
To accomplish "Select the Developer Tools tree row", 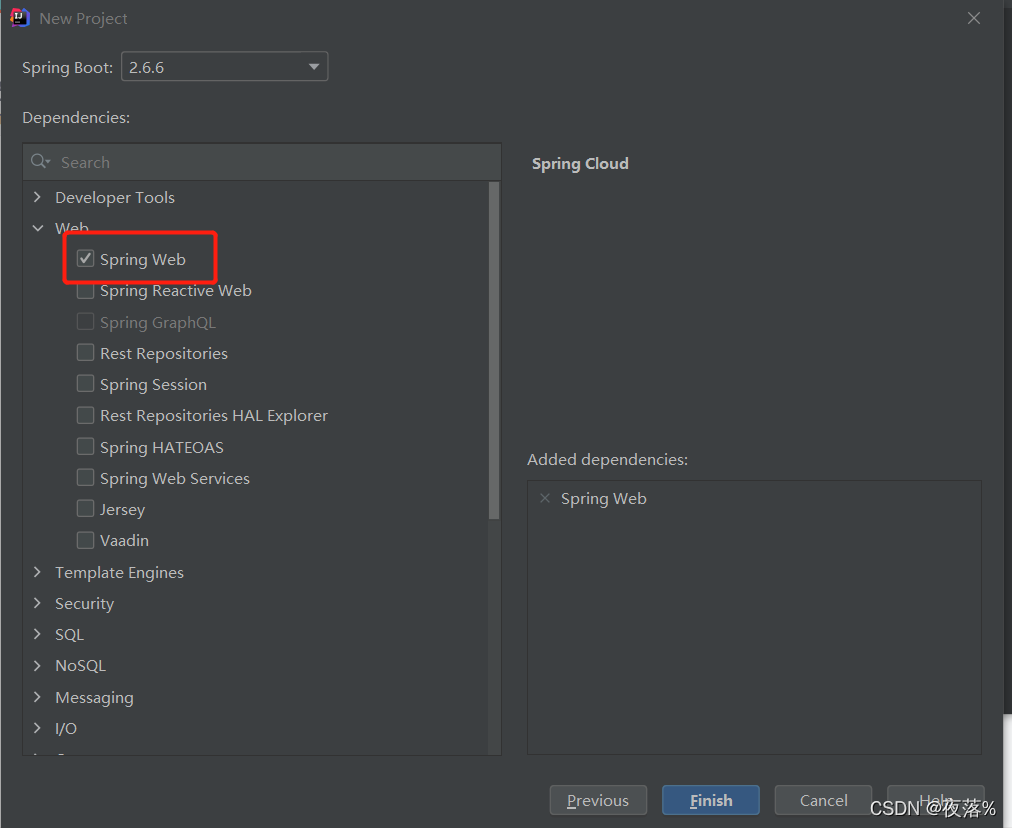I will pos(256,197).
